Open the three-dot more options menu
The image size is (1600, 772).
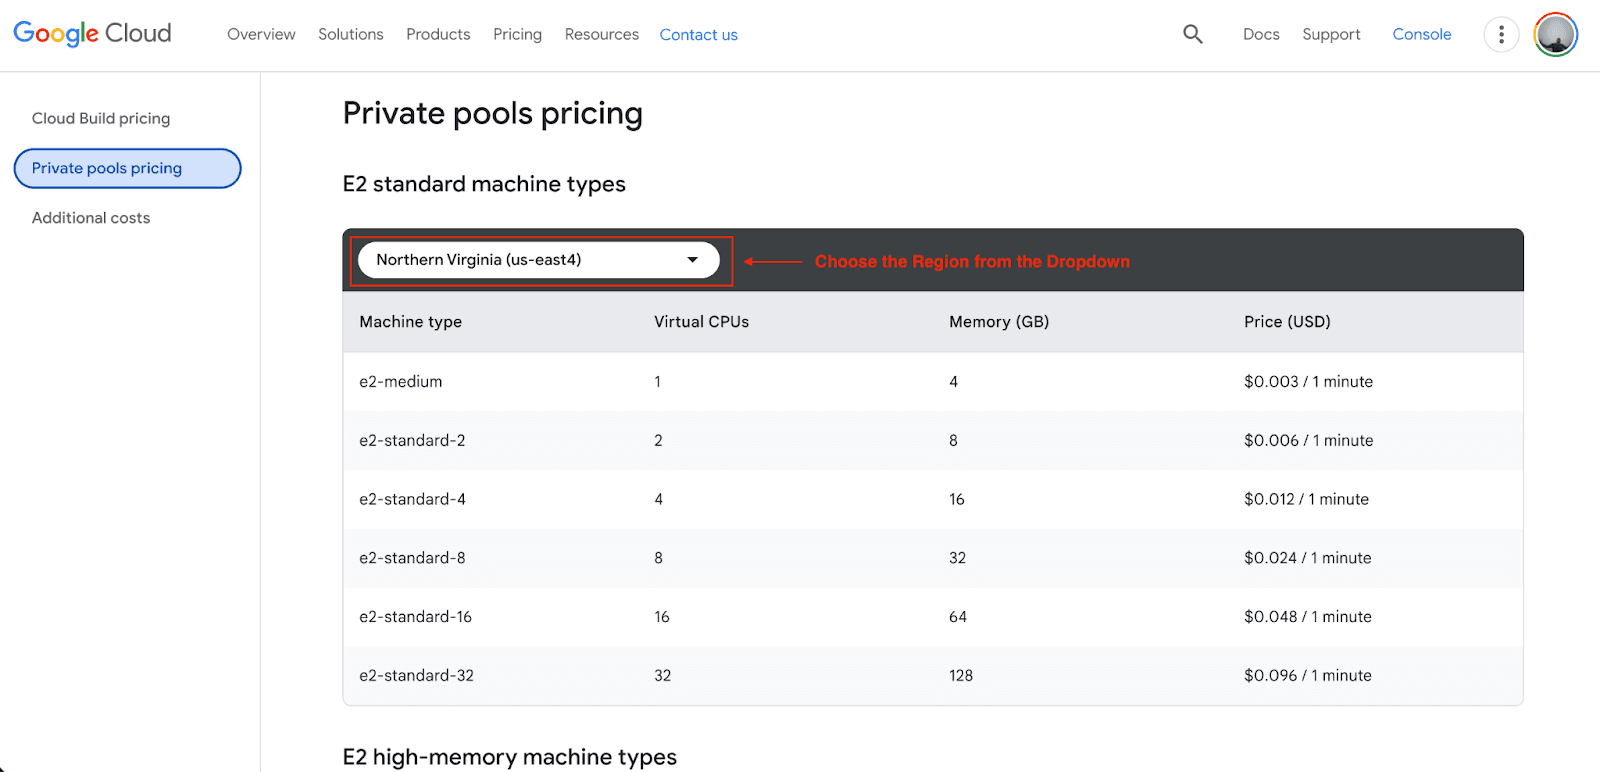(1500, 35)
